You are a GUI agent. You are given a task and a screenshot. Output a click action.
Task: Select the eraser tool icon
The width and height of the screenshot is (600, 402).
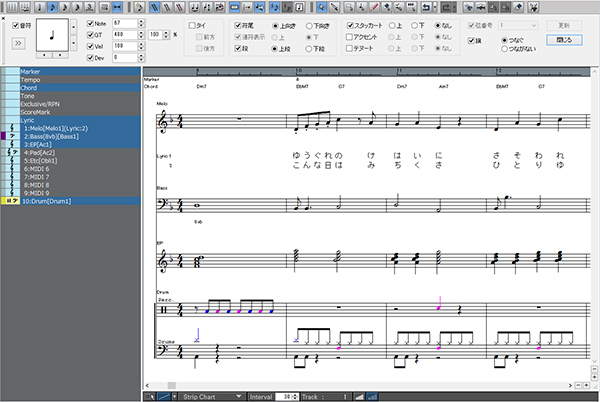(518, 7)
